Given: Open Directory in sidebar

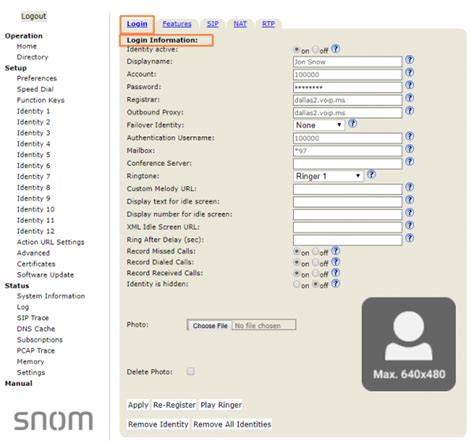Looking at the screenshot, I should tap(33, 57).
